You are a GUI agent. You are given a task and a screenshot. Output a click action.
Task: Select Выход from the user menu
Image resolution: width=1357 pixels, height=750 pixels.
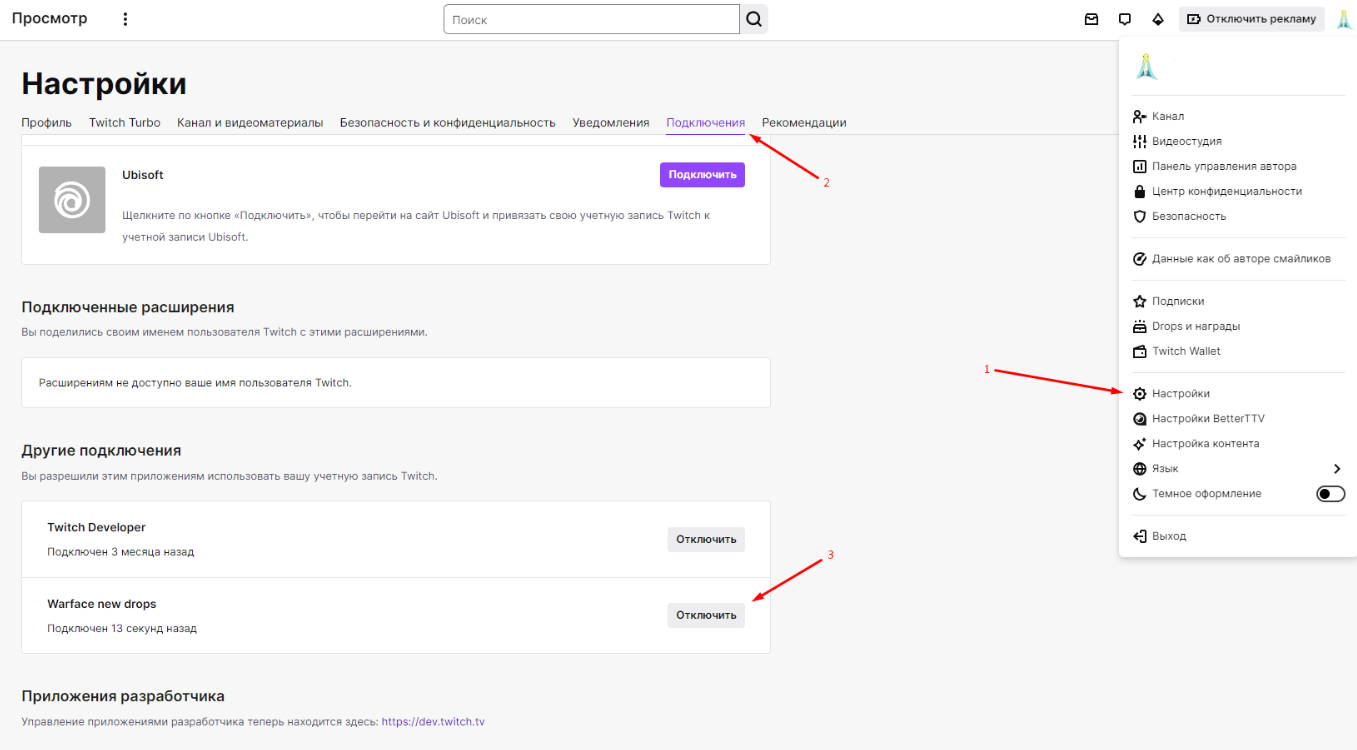pos(1168,536)
